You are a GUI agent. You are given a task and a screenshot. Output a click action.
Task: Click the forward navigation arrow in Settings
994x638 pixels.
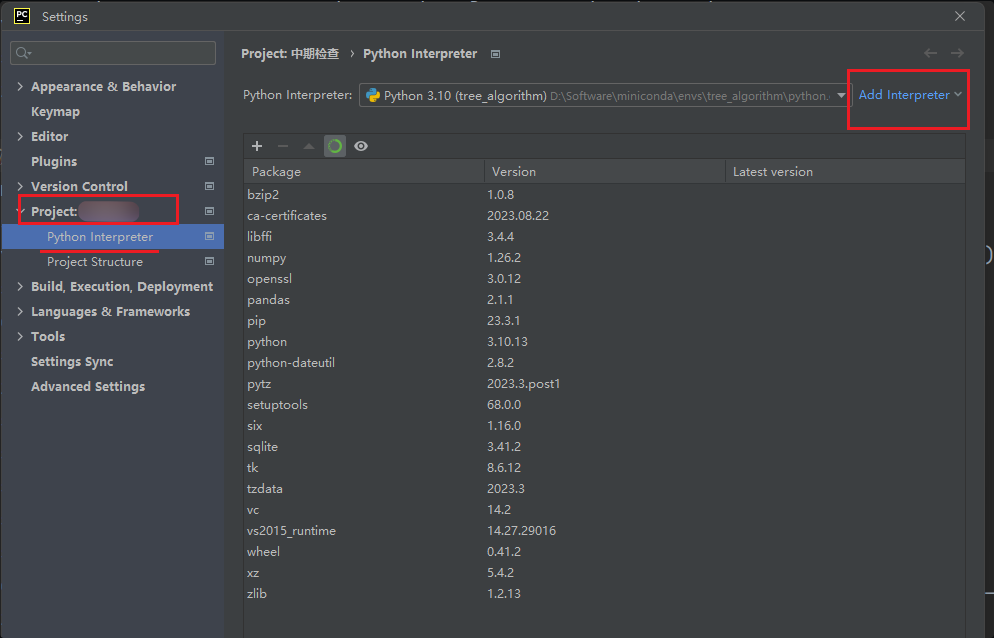[957, 53]
